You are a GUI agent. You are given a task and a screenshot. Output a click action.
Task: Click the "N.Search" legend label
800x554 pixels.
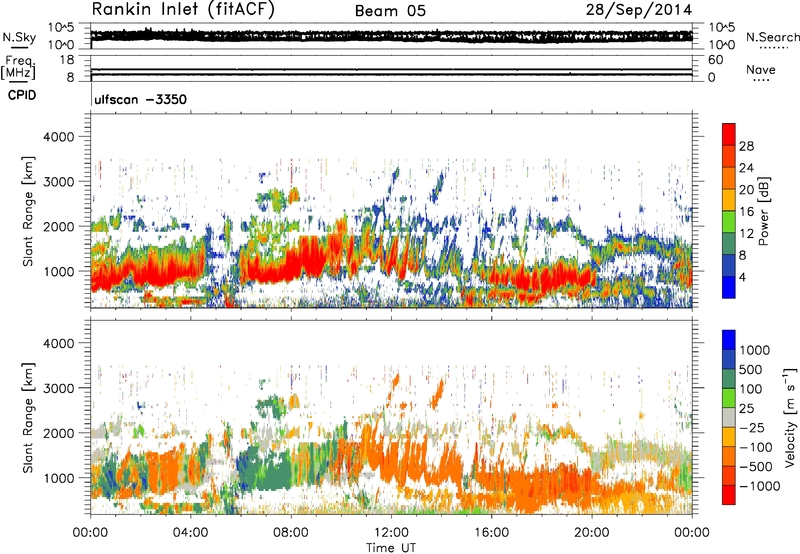pyautogui.click(x=772, y=37)
